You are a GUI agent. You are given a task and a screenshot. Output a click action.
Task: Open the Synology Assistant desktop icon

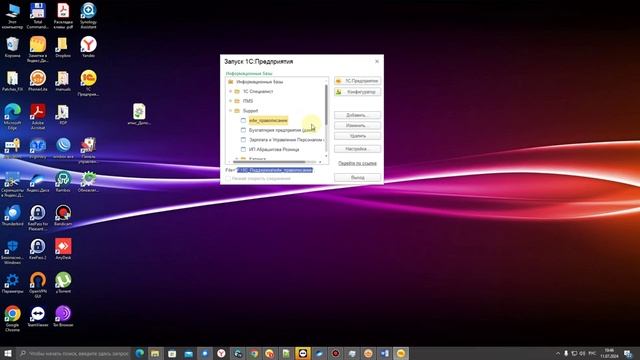[x=88, y=16]
